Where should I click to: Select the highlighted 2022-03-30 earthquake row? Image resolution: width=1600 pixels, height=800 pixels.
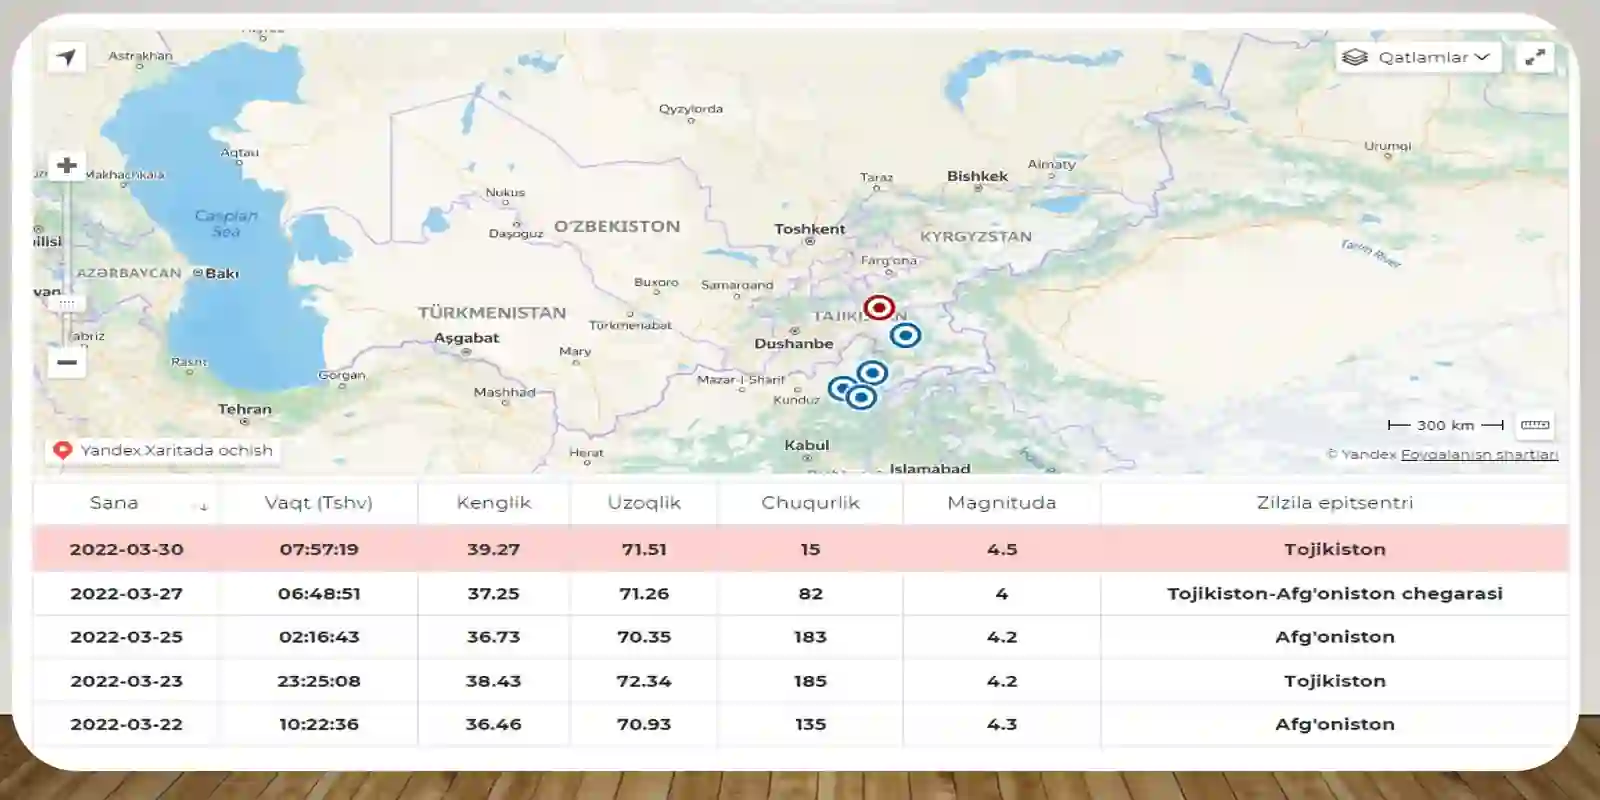800,549
